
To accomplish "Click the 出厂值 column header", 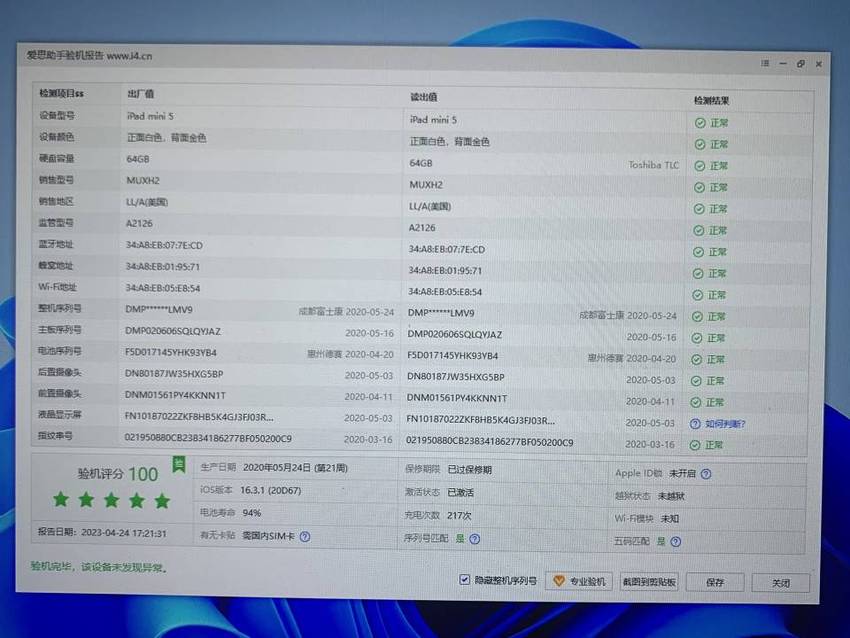I will click(140, 94).
